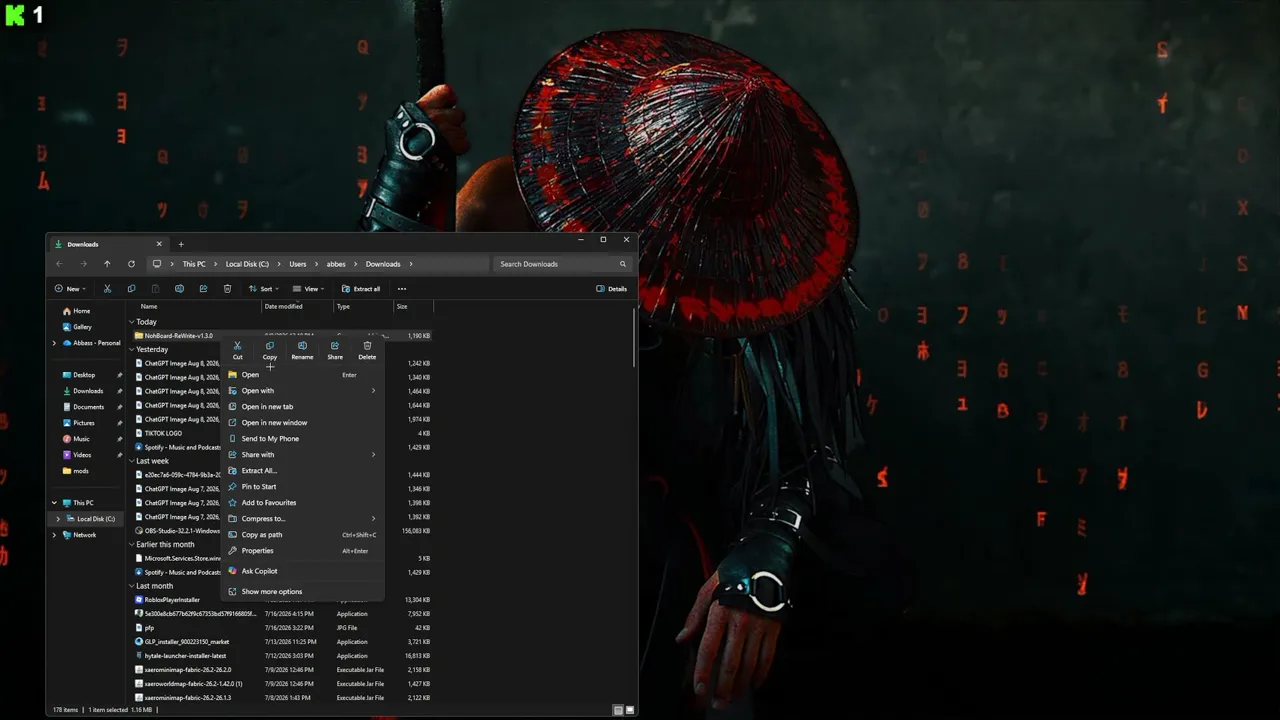
Task: Go back with the Back arrow
Action: 59,264
